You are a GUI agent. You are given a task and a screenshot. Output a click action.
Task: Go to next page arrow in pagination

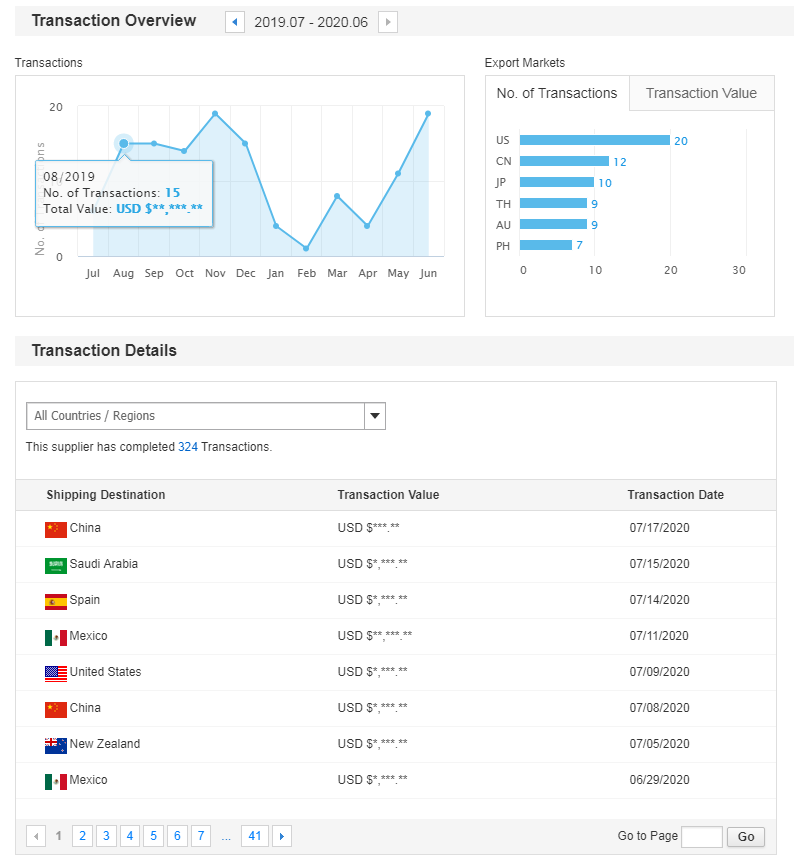(x=282, y=836)
